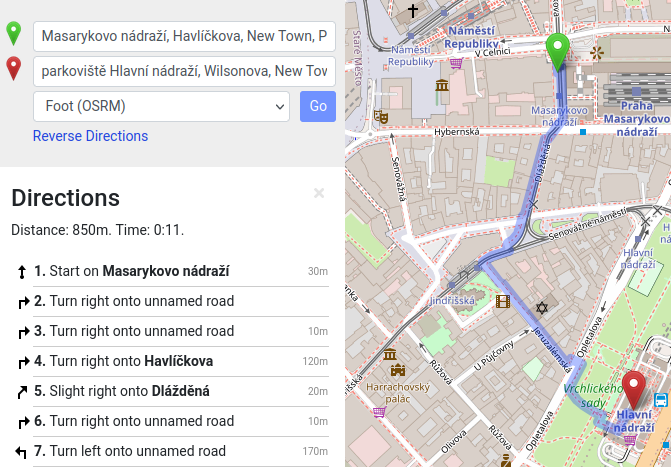Click the green marker beside the start field
This screenshot has height=467, width=671.
tap(14, 36)
